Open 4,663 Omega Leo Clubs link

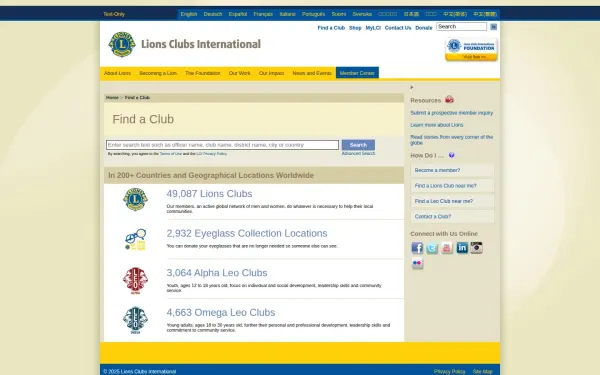[x=221, y=313]
